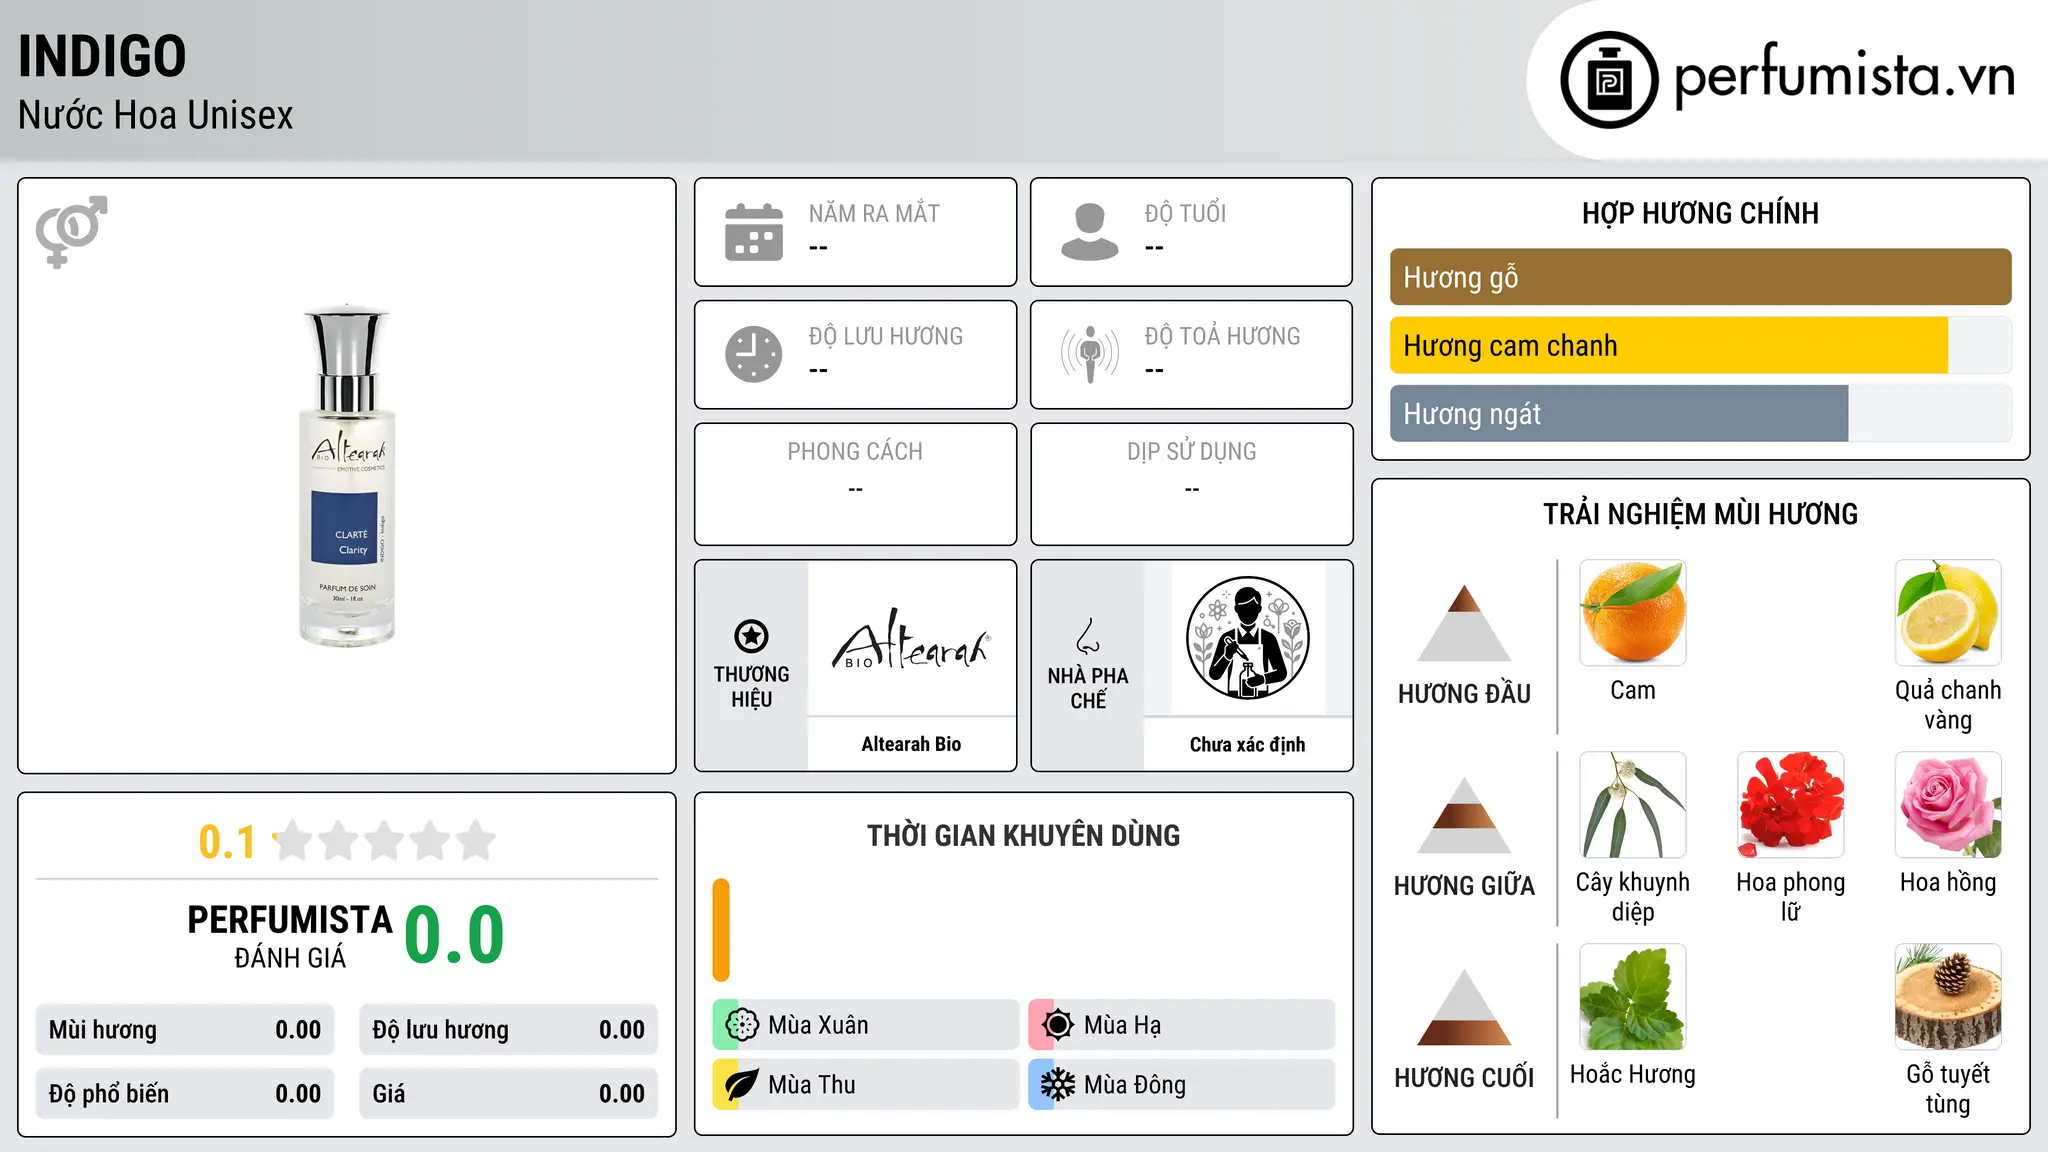Select the patchouli leaf note image

click(x=1633, y=997)
